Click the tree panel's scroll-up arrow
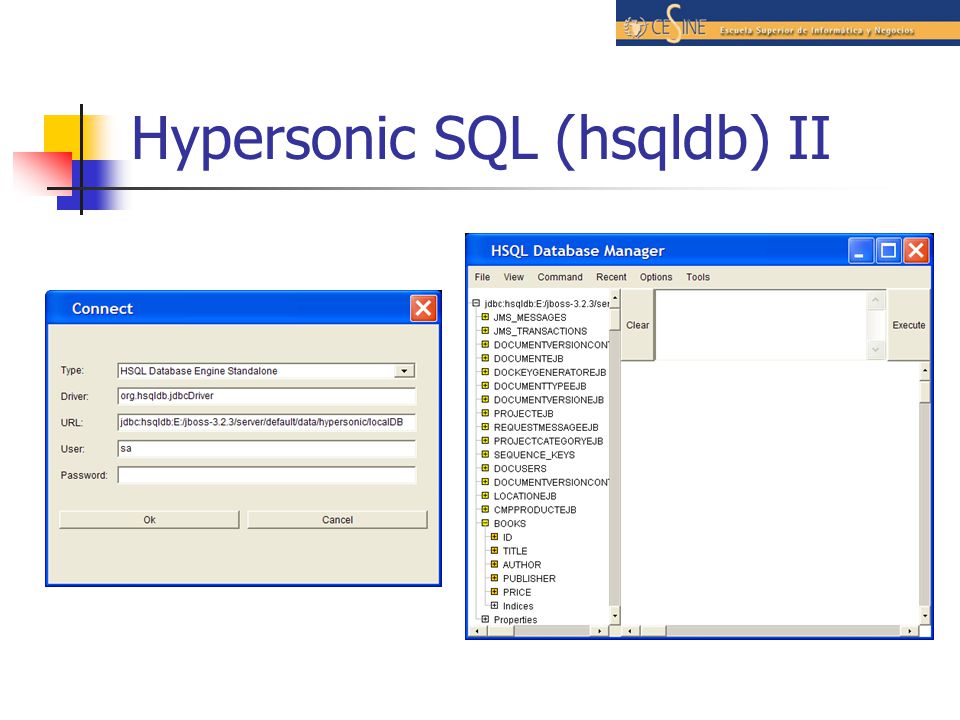 click(x=615, y=296)
